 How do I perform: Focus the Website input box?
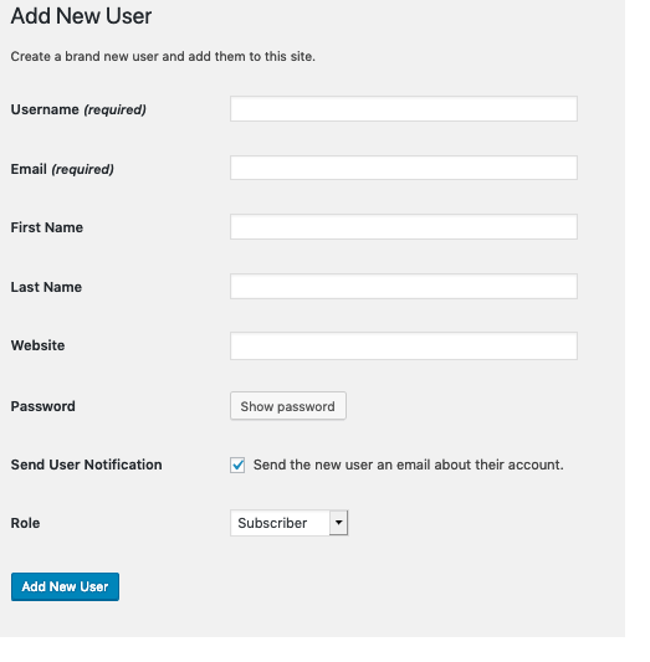click(x=403, y=346)
